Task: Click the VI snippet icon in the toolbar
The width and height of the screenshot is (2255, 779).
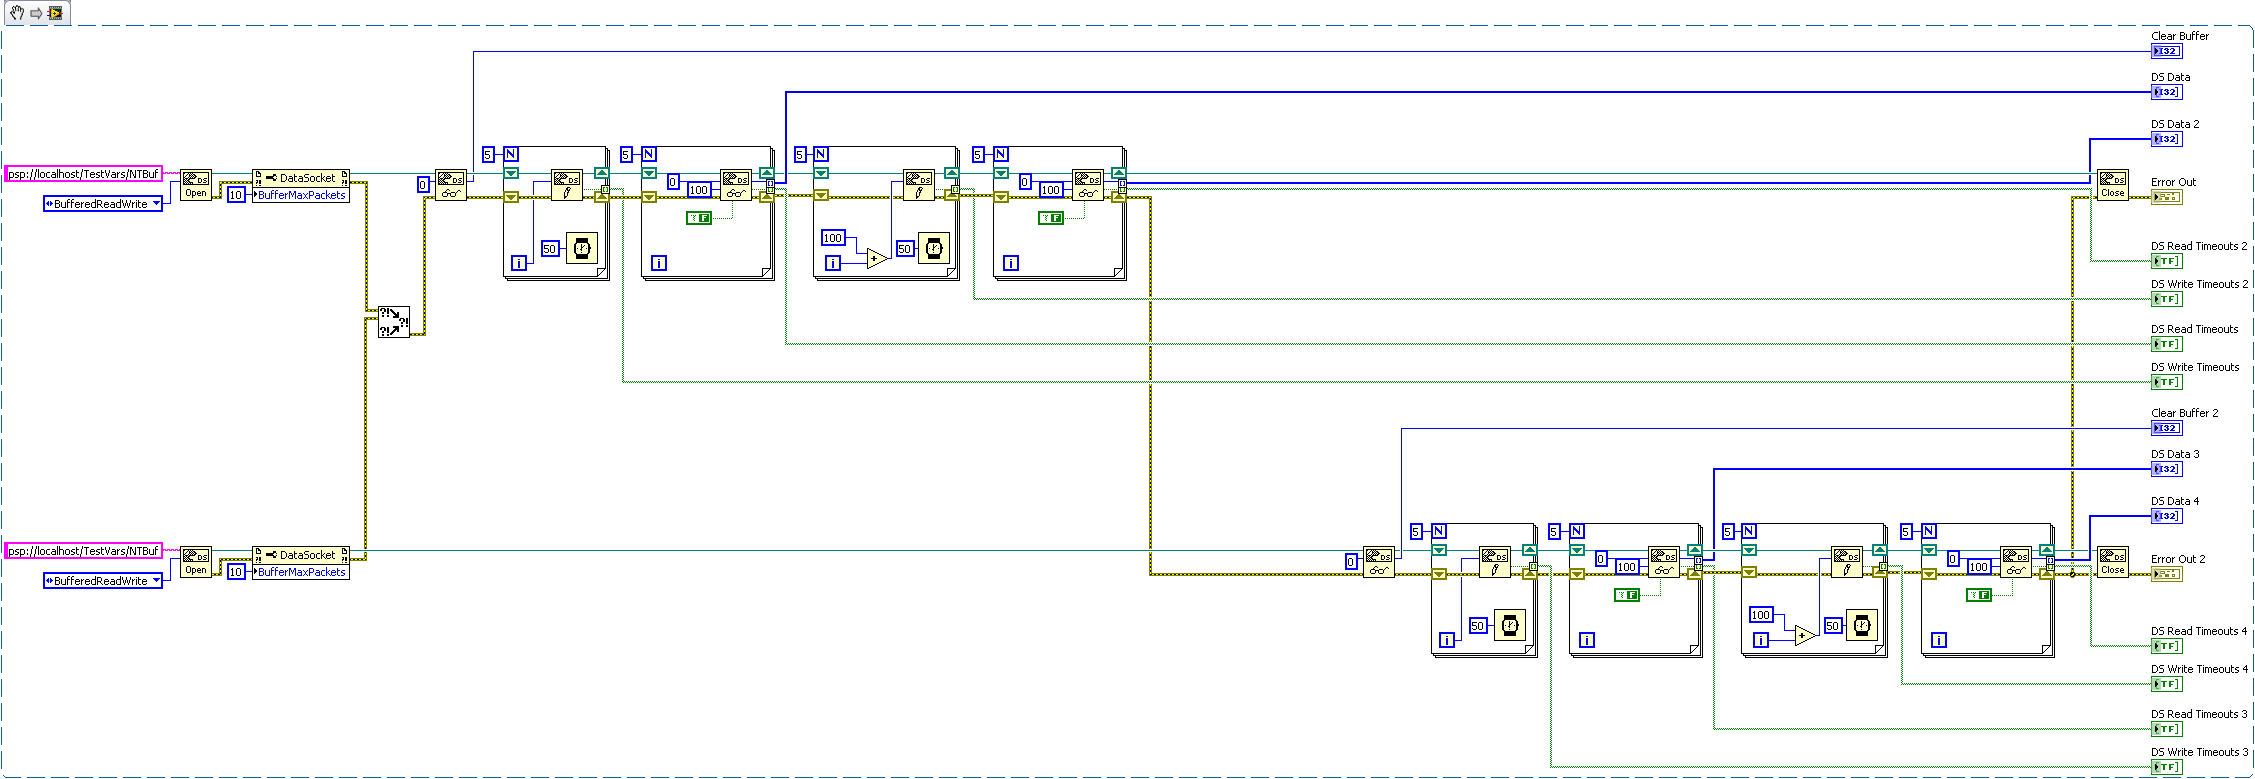Action: (x=55, y=13)
